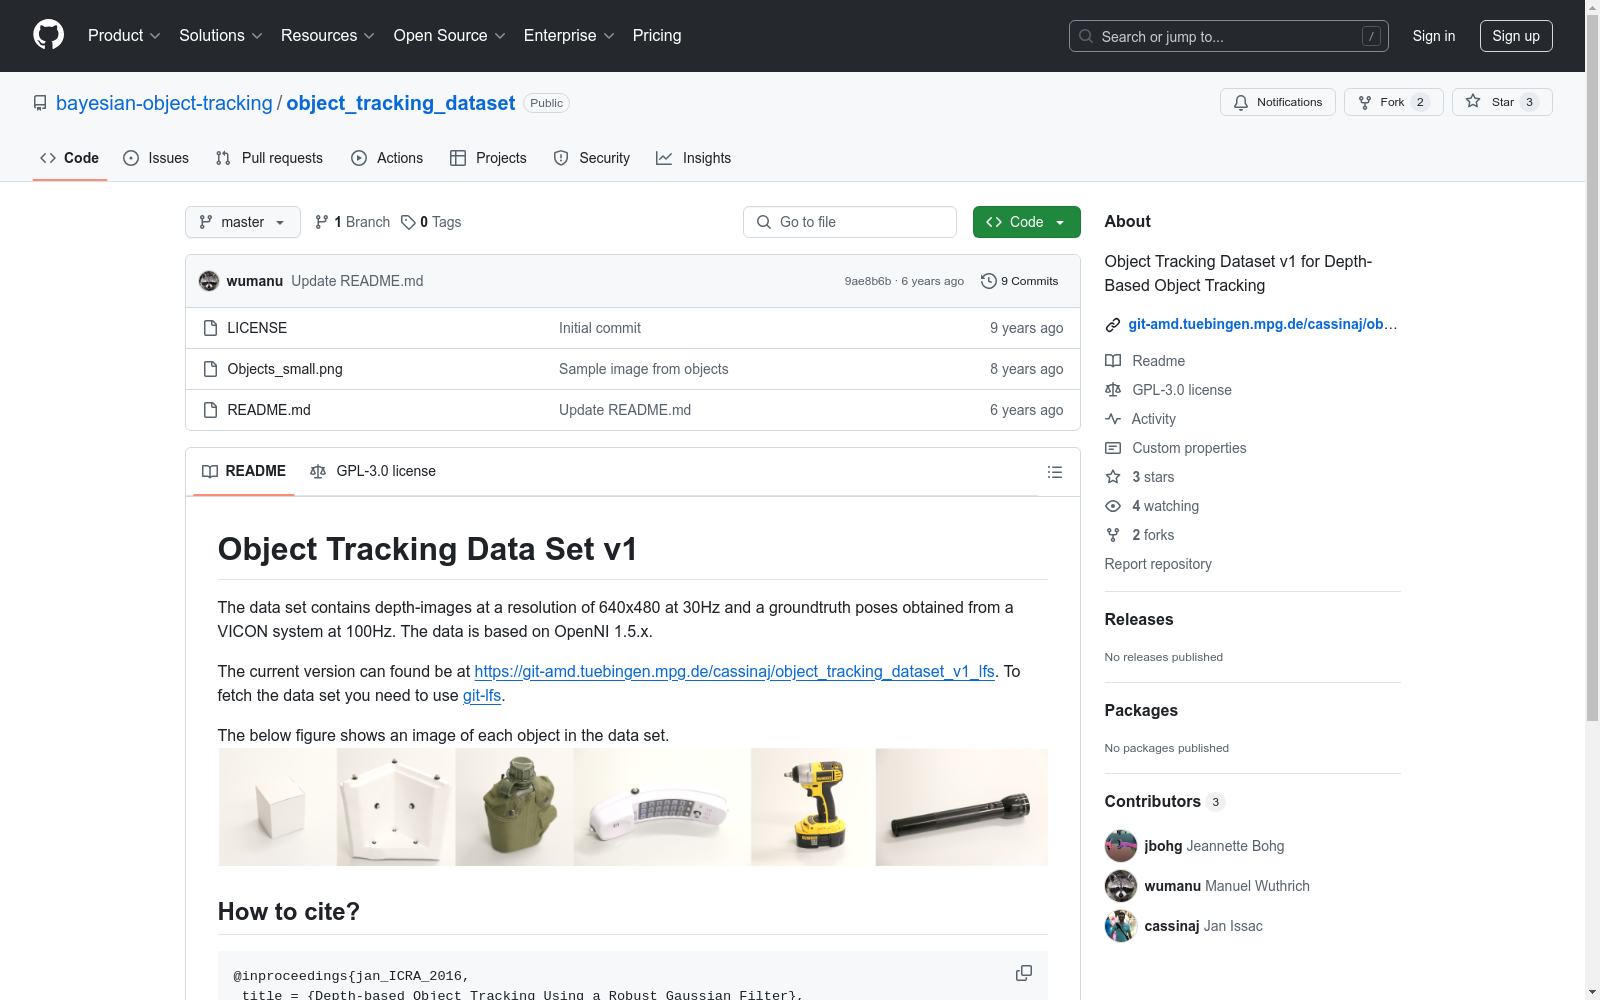Click the search magnifier icon in header
Image resolution: width=1600 pixels, height=1000 pixels.
[x=1086, y=36]
